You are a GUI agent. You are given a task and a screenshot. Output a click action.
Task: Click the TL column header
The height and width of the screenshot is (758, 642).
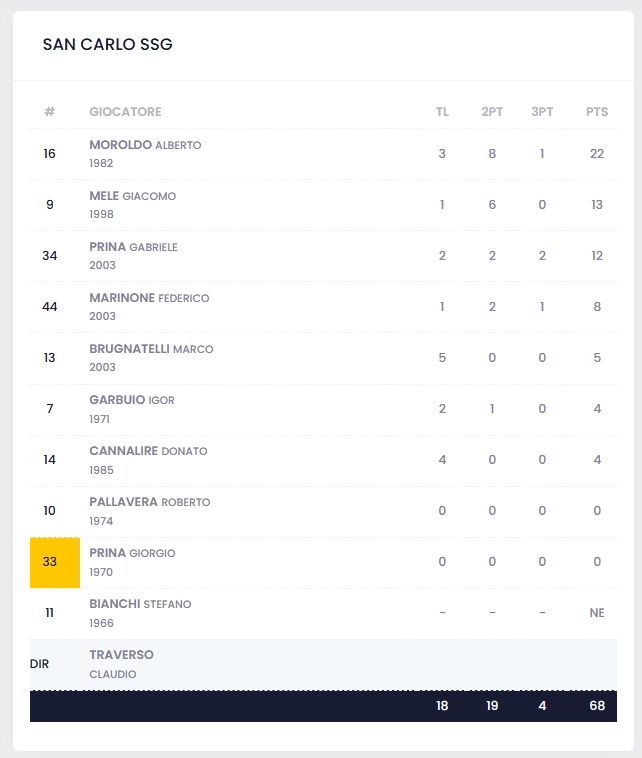pyautogui.click(x=442, y=112)
